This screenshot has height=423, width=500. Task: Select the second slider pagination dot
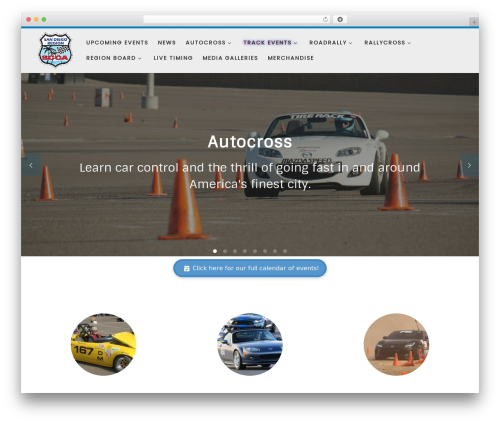click(225, 251)
